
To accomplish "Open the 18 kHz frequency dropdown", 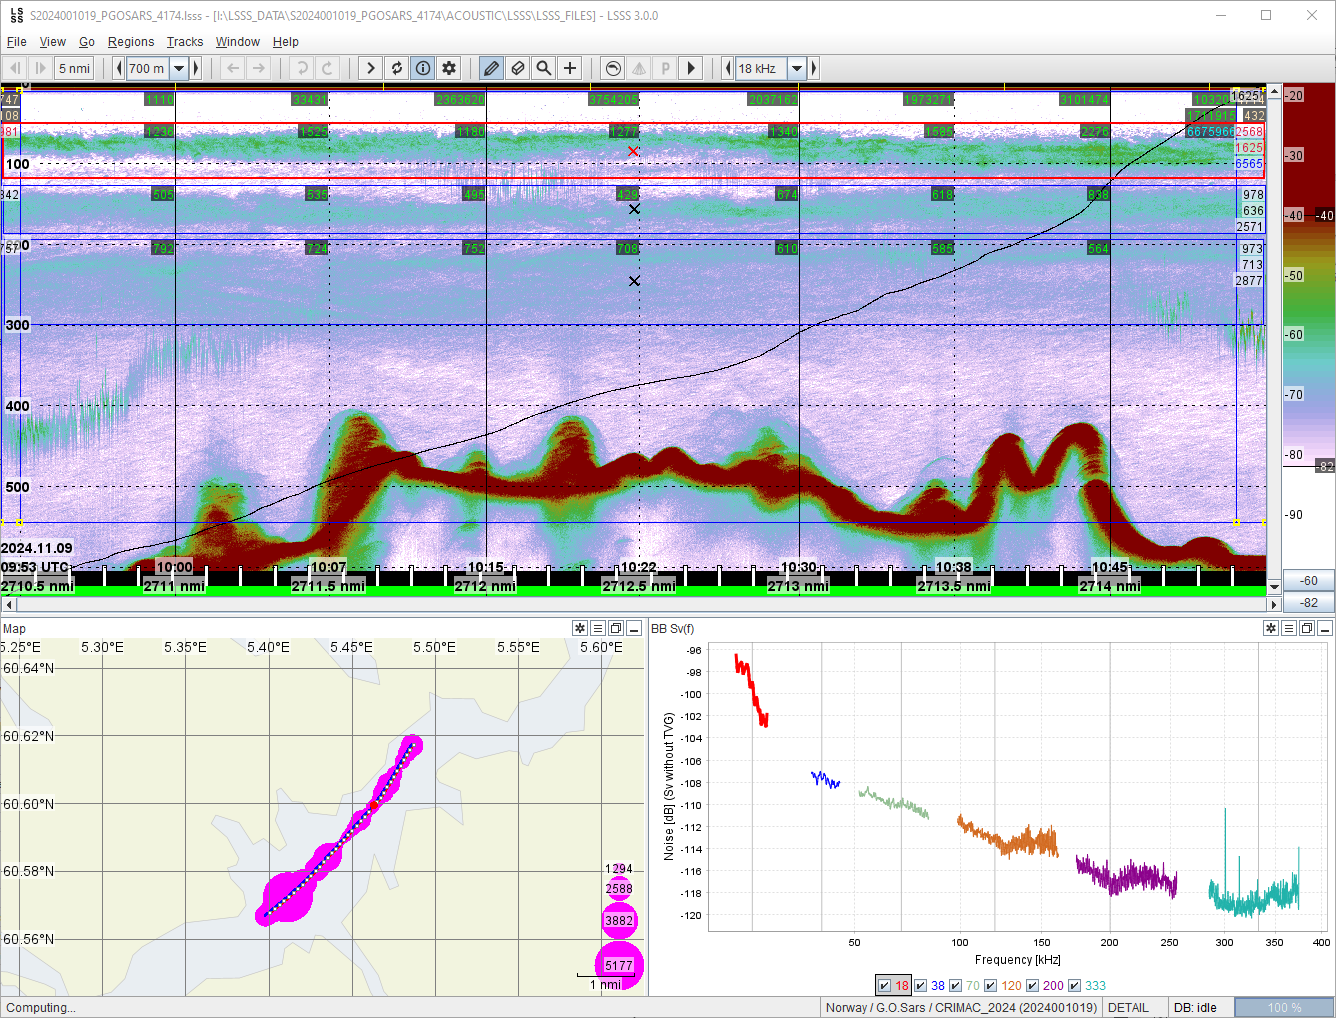I will pos(797,68).
